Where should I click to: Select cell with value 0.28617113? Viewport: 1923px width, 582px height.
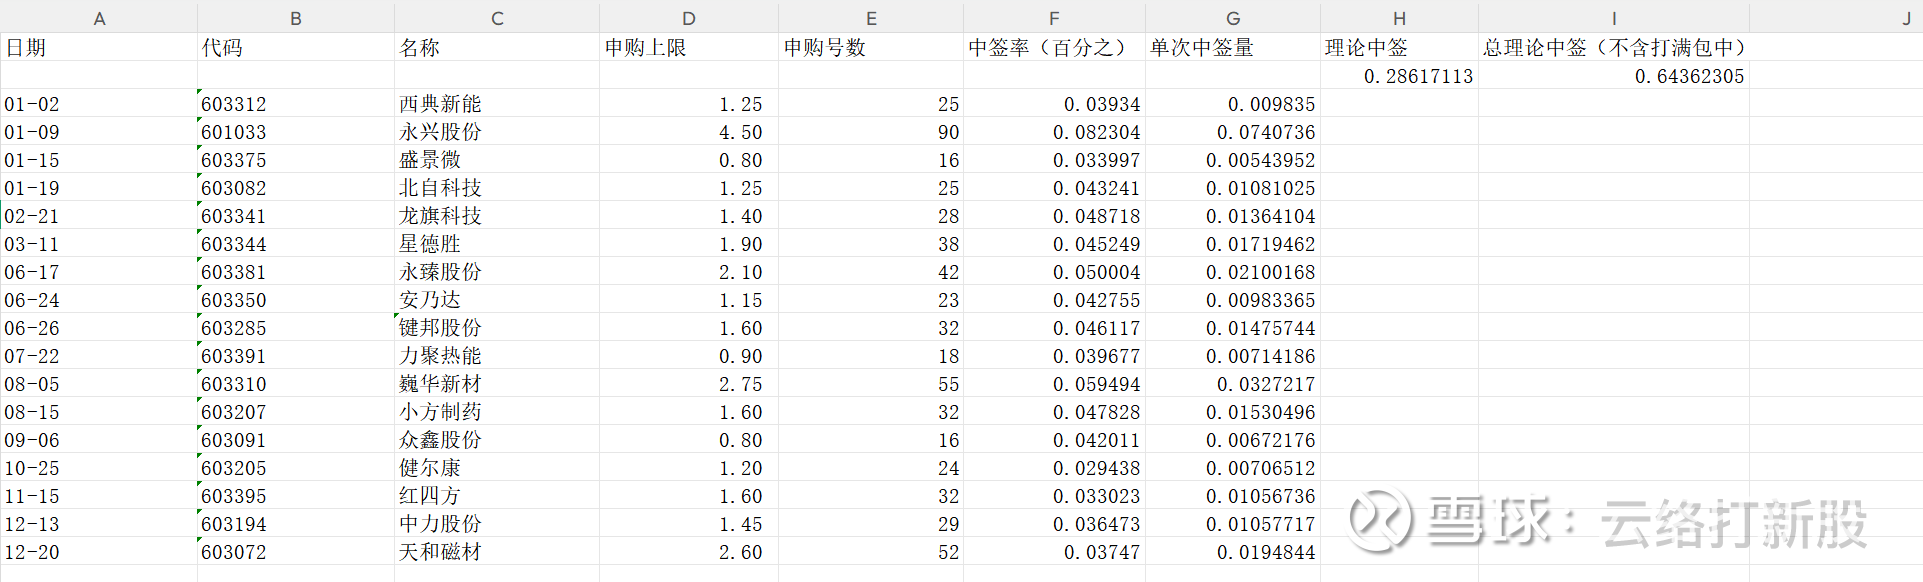click(1399, 75)
